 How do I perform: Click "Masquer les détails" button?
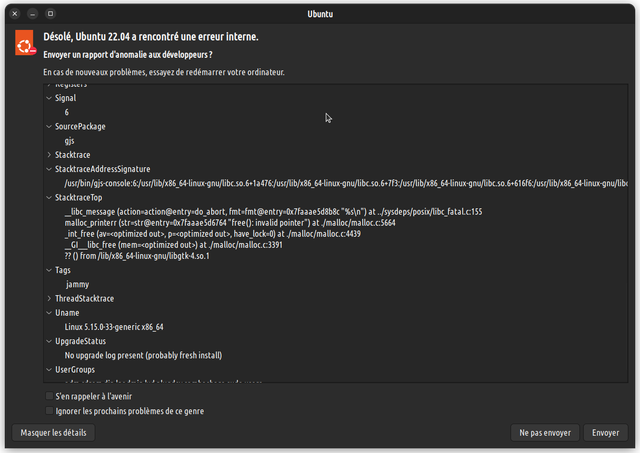[x=53, y=433]
